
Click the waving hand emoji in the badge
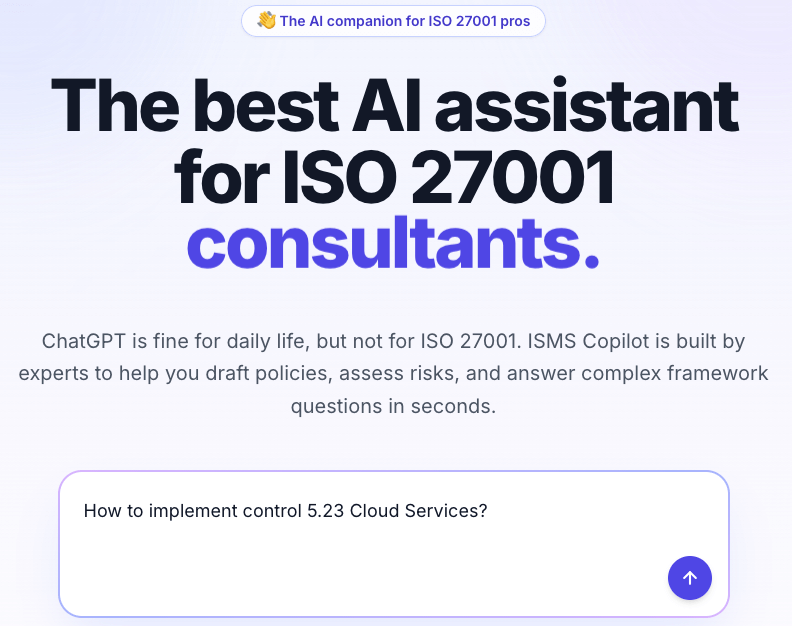pos(266,21)
